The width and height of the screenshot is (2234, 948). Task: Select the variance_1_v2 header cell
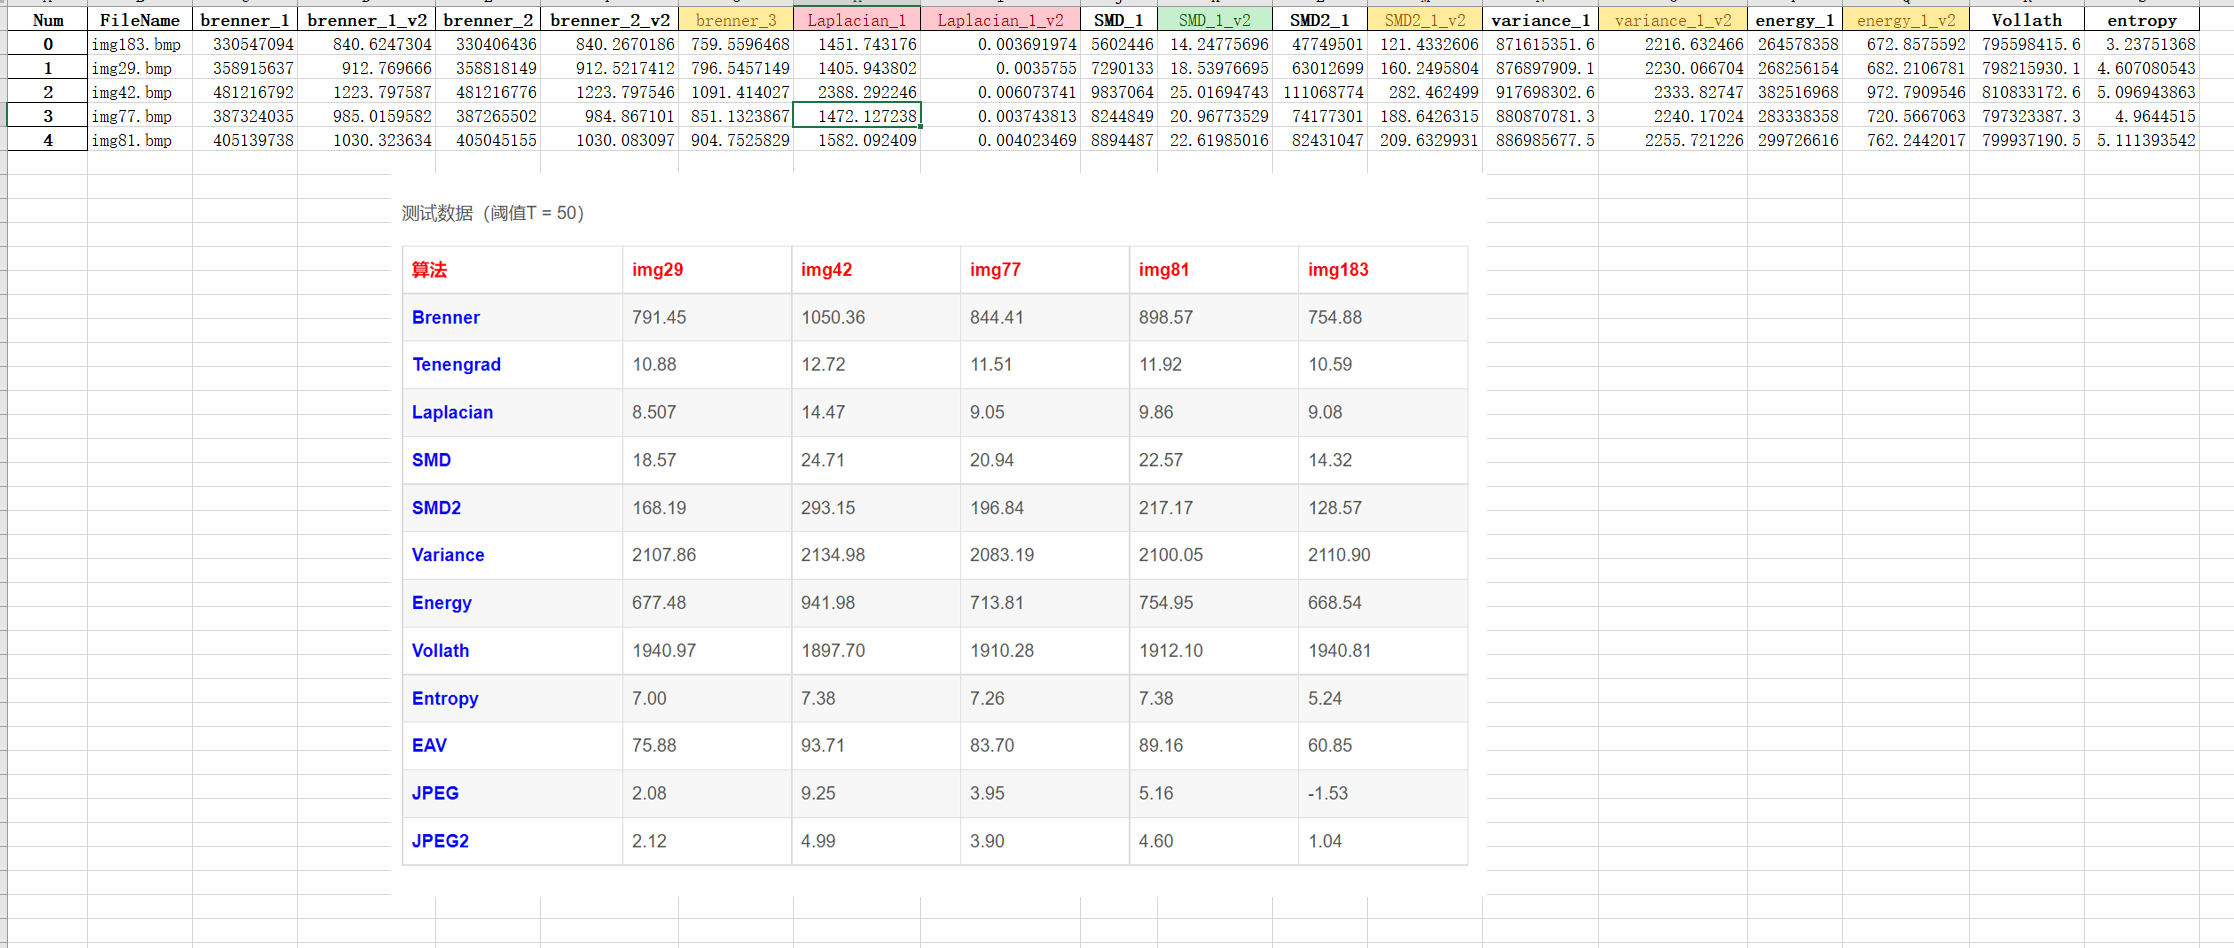coord(1673,20)
